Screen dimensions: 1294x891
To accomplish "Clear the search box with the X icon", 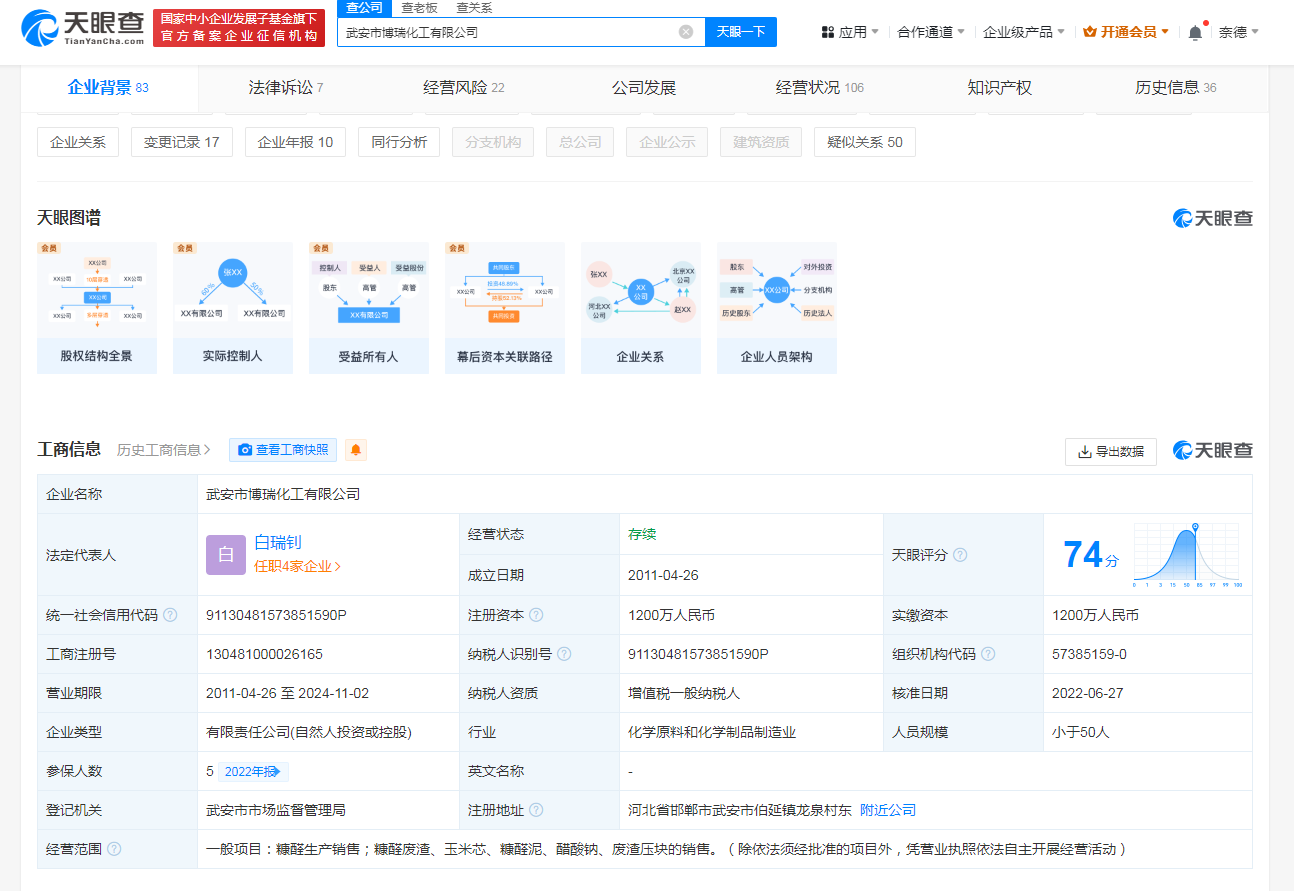I will (686, 32).
